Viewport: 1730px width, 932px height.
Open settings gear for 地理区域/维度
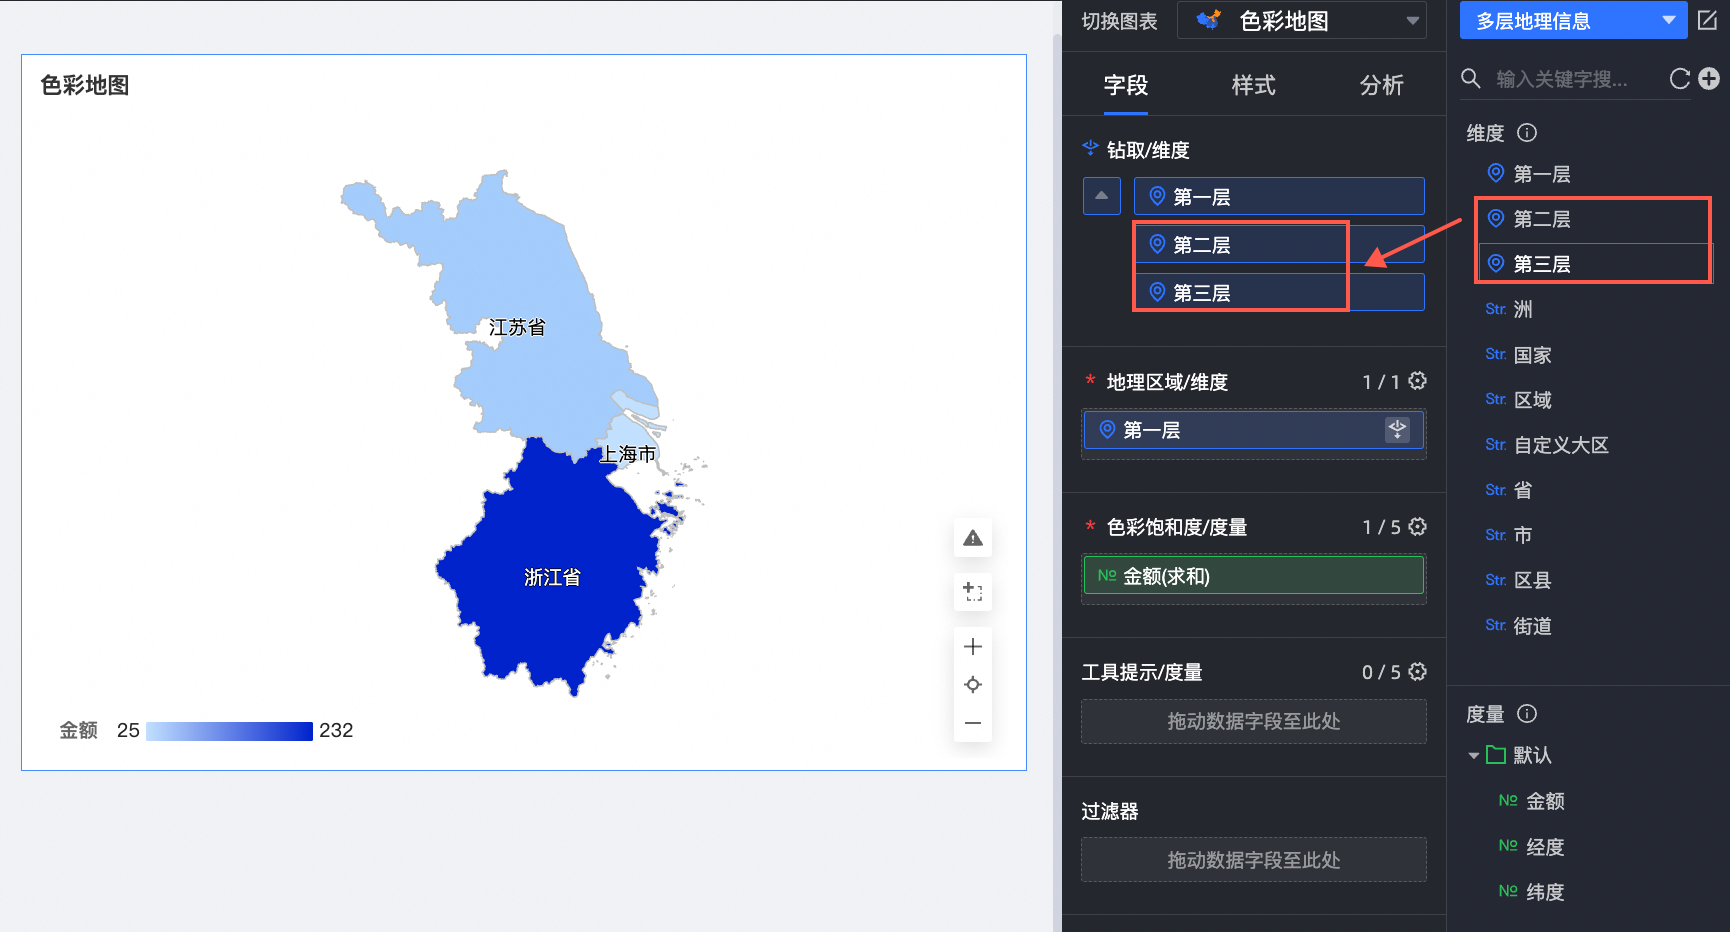point(1418,381)
